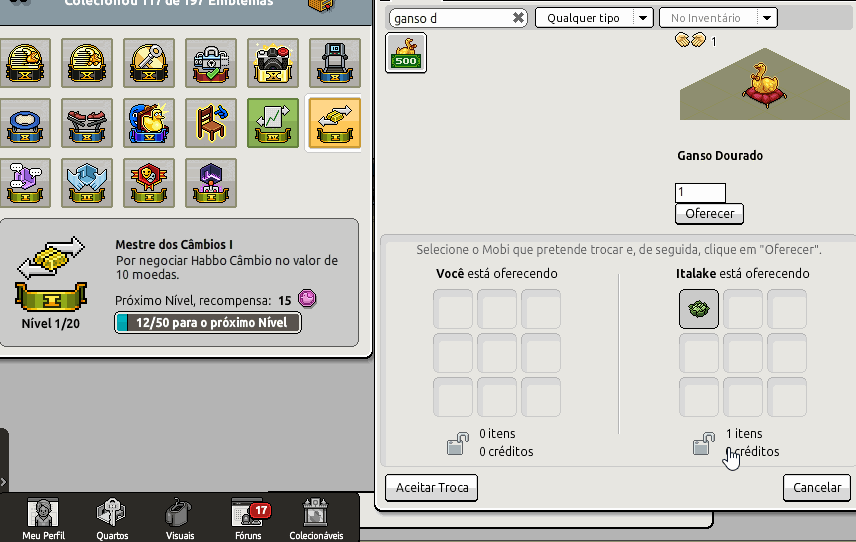
Task: Click the level progress bar 12/50
Action: coord(208,323)
